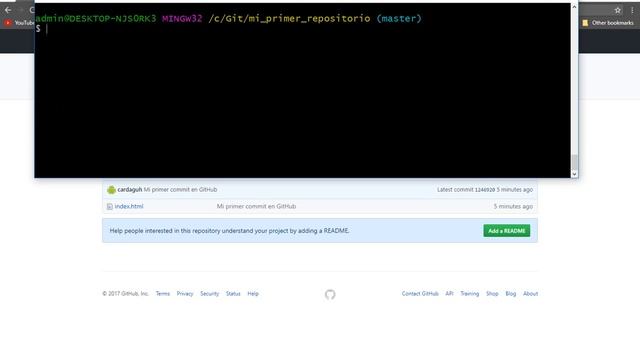Open the Shop footer link
This screenshot has height=360, width=640.
[492, 293]
